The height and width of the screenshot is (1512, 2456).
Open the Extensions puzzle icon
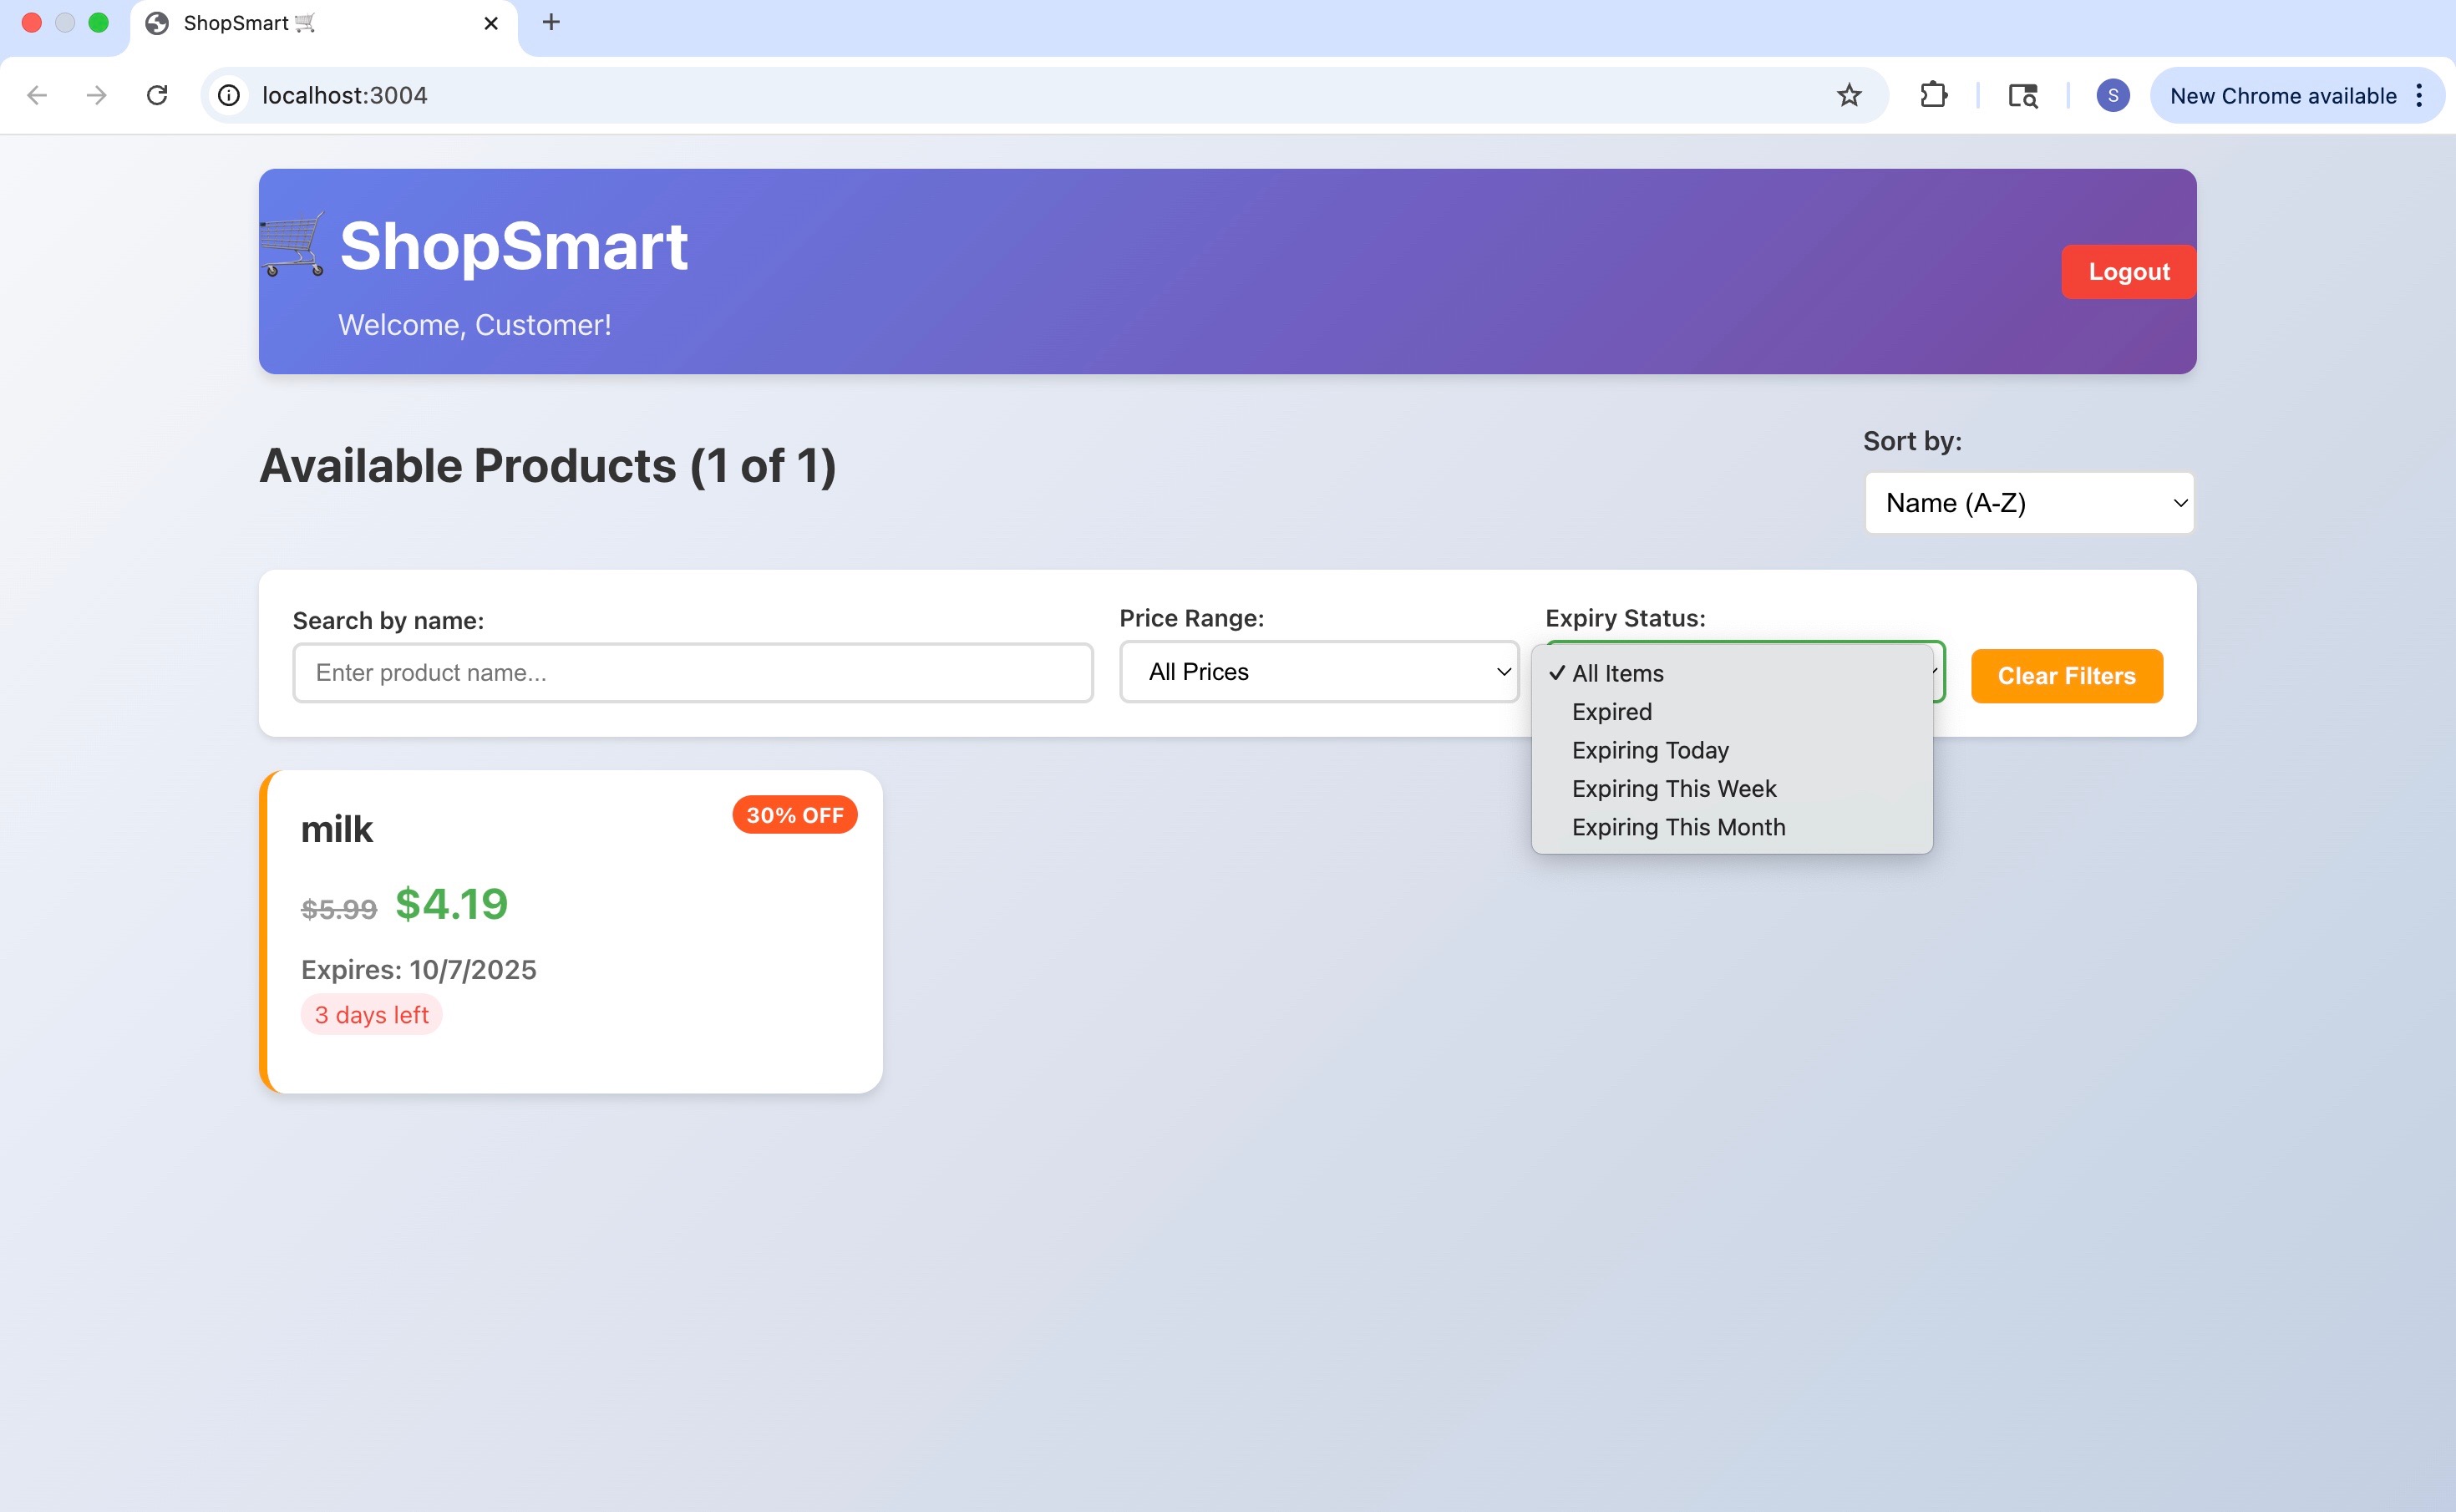1933,95
